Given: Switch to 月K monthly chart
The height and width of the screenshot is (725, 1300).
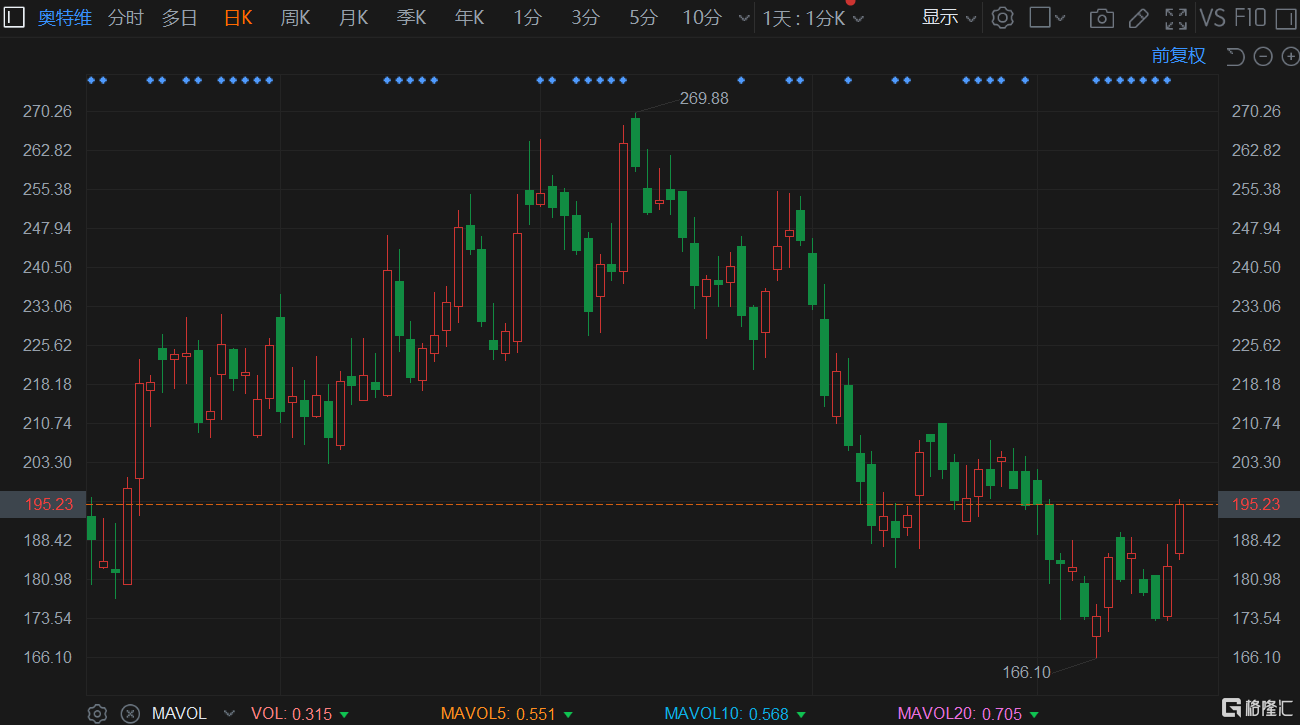Looking at the screenshot, I should coord(353,17).
